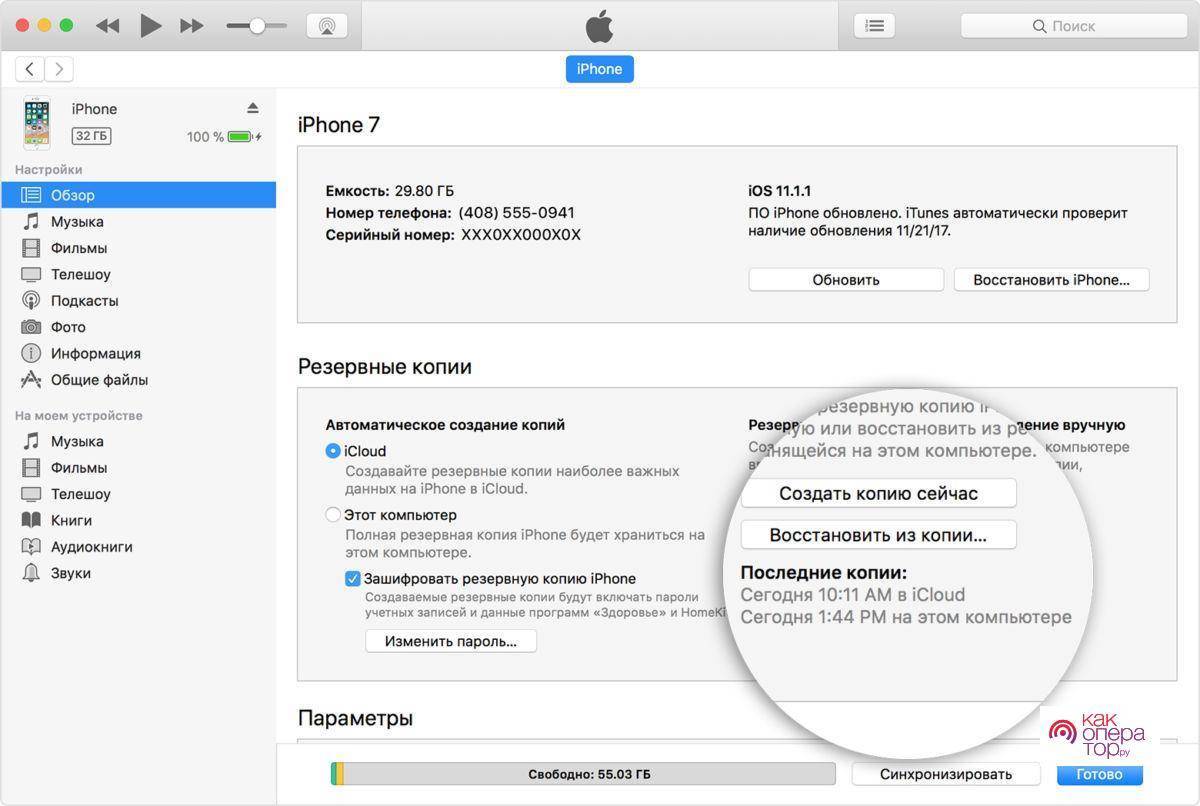Image resolution: width=1200 pixels, height=806 pixels.
Task: Toggle Зашифровать резервную копию iPhone checkbox
Action: pyautogui.click(x=352, y=578)
